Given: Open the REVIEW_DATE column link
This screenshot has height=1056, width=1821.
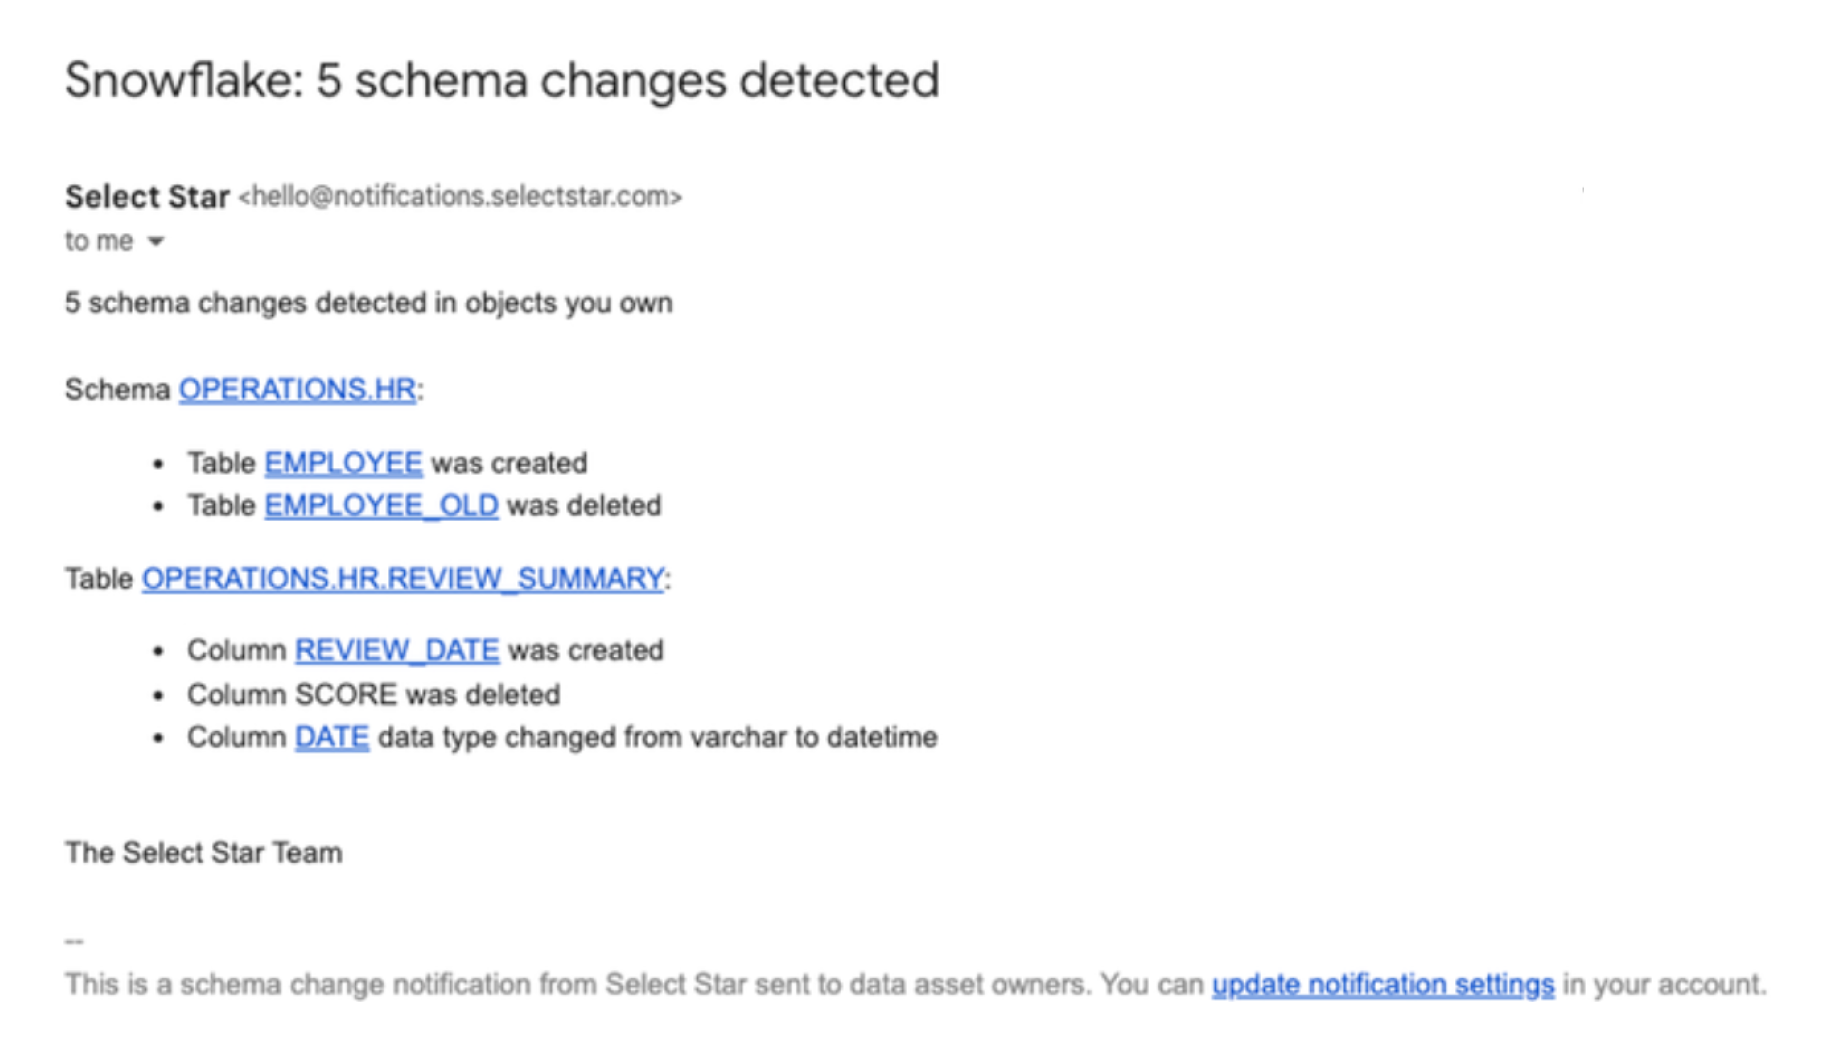Looking at the screenshot, I should (397, 650).
